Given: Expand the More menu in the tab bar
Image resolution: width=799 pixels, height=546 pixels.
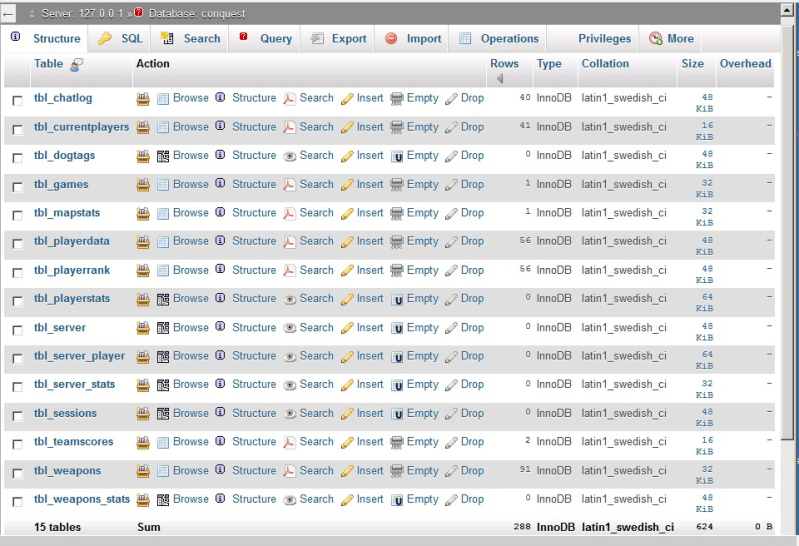Looking at the screenshot, I should pyautogui.click(x=671, y=39).
